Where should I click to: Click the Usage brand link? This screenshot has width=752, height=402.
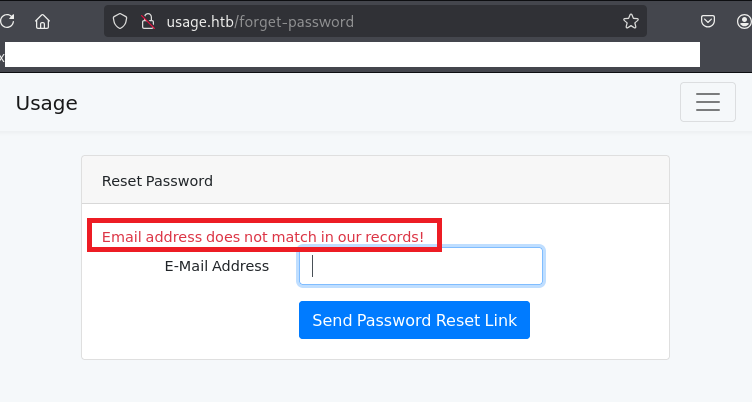click(x=46, y=103)
